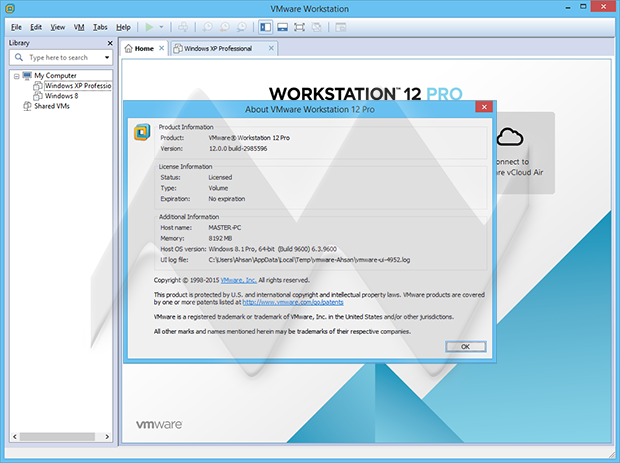Click Connect to vCloud Air cloud icon

pos(510,137)
